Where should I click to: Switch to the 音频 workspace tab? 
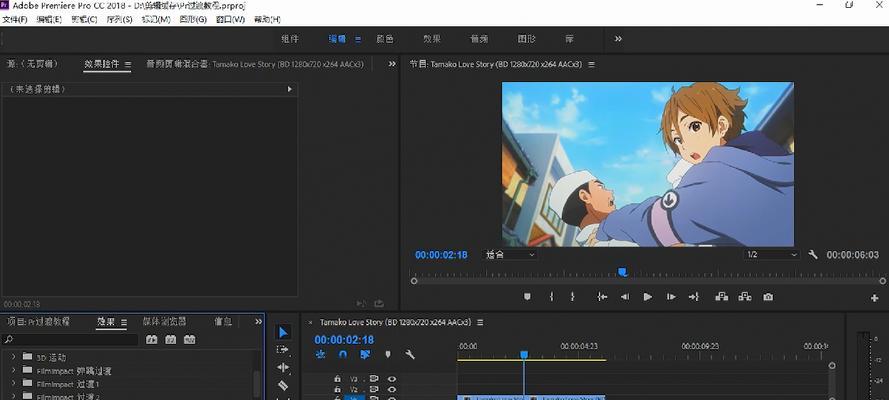click(479, 39)
